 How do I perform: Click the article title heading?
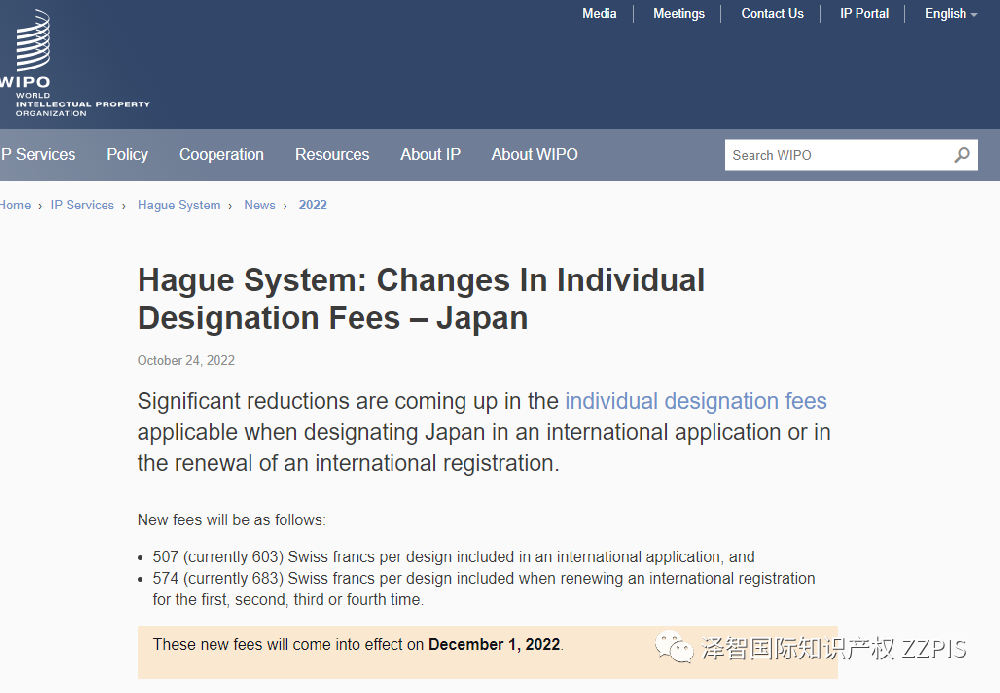click(x=422, y=299)
